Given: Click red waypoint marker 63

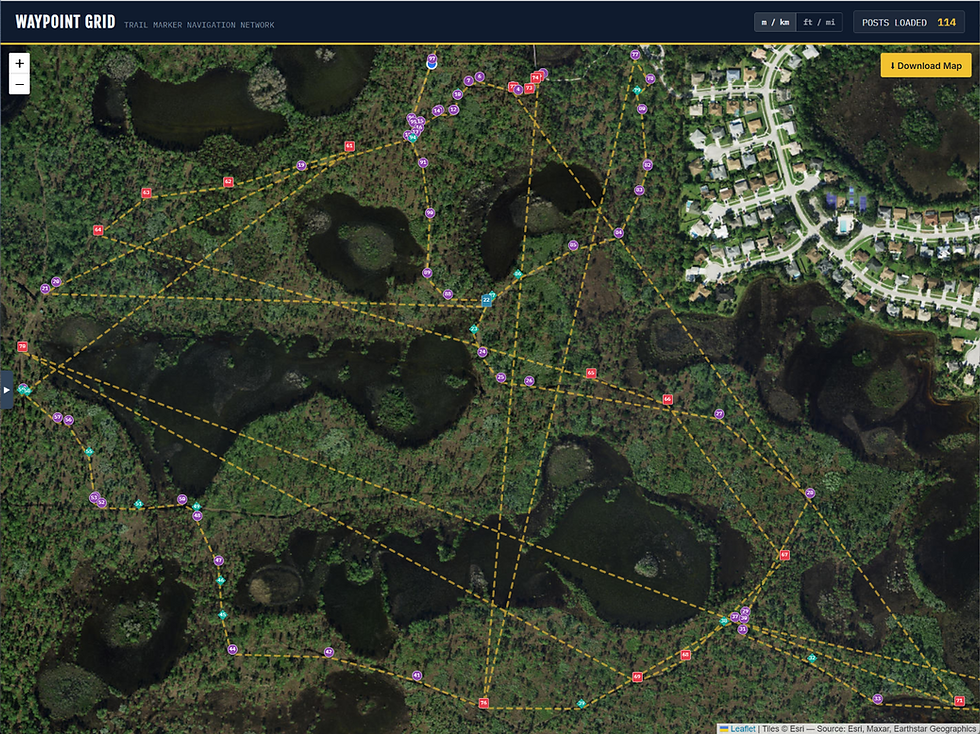Looking at the screenshot, I should pyautogui.click(x=146, y=193).
